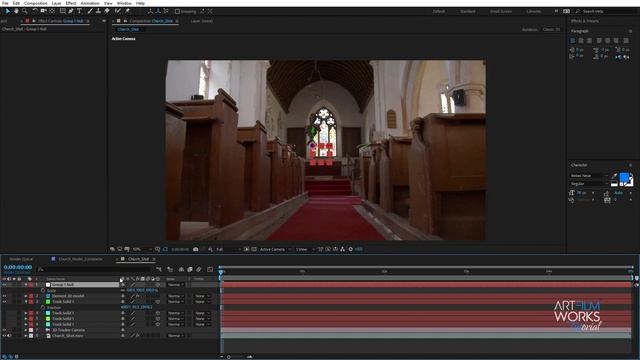Enable the Snapping checkbox
Viewport: 640px width, 360px height.
[177, 11]
